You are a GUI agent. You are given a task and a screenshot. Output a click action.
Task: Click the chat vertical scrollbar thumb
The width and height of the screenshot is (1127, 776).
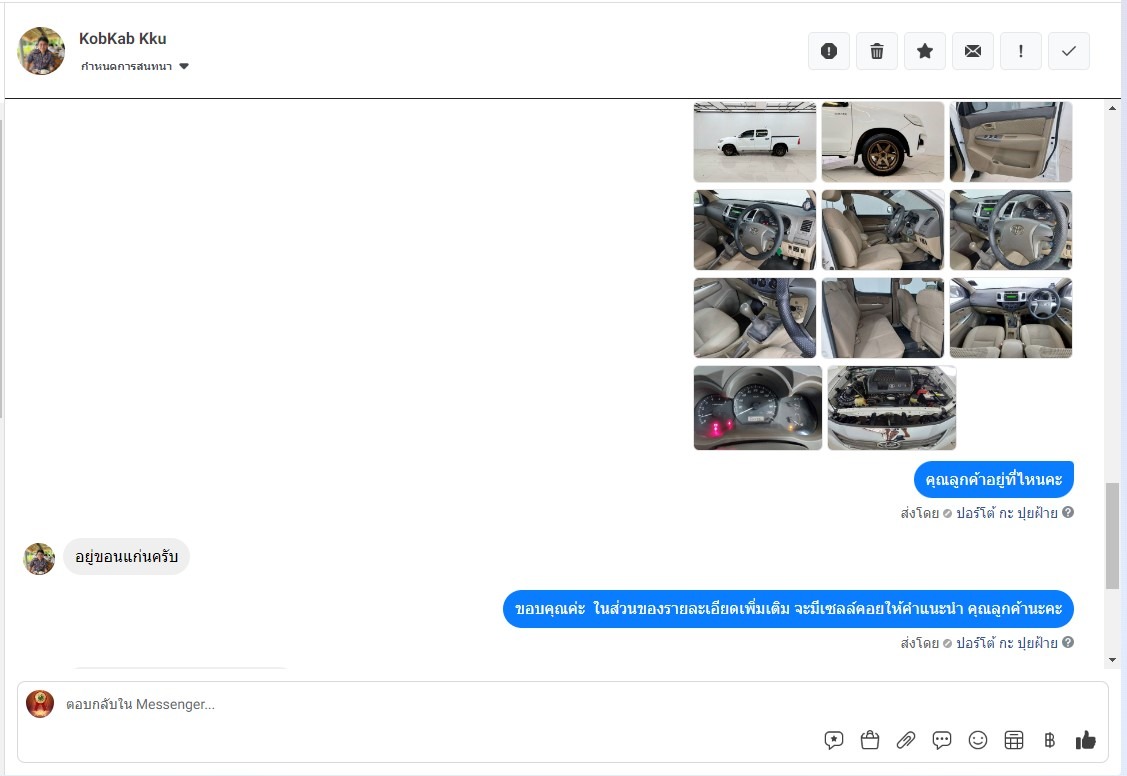(1113, 536)
